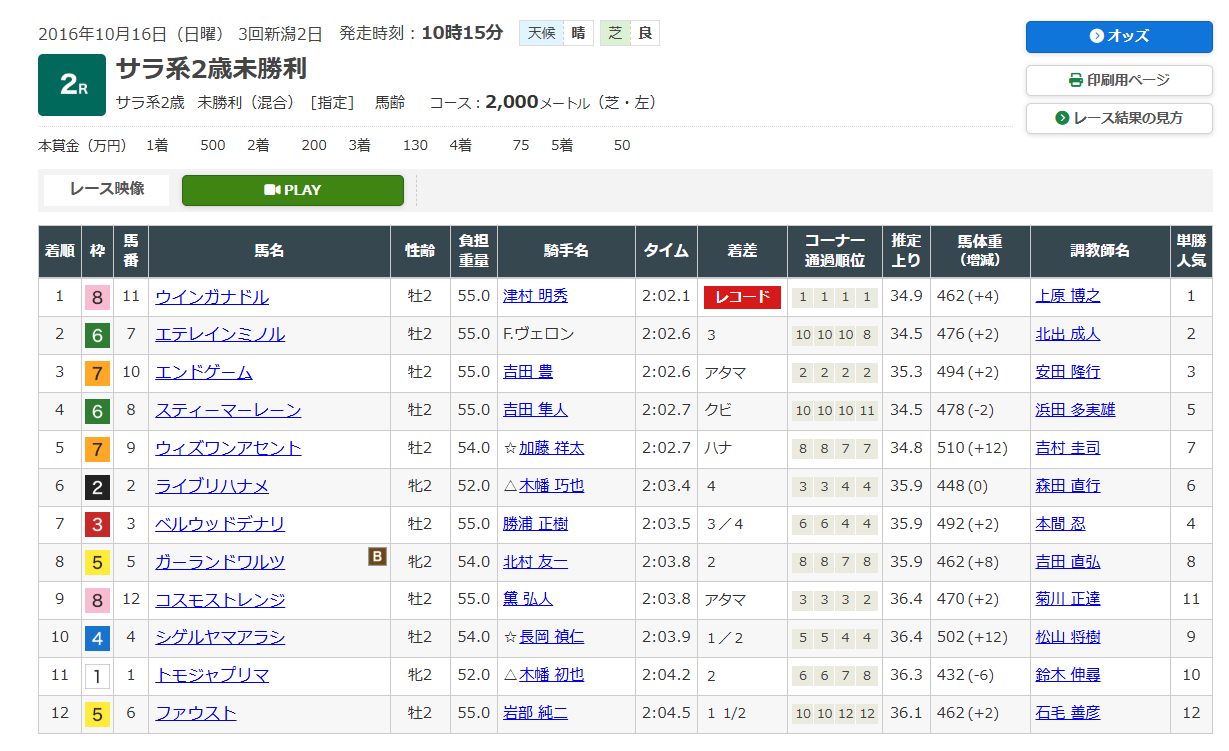Open trainer 浜田 多実雄 profile
The height and width of the screenshot is (751, 1229).
pos(1075,411)
